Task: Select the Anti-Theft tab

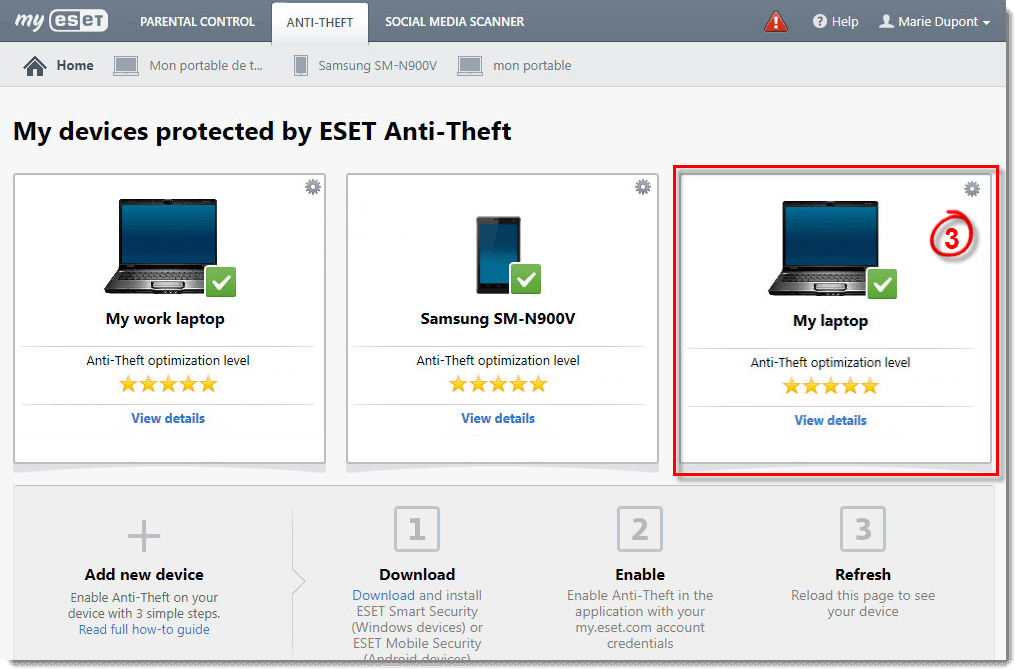Action: (x=320, y=23)
